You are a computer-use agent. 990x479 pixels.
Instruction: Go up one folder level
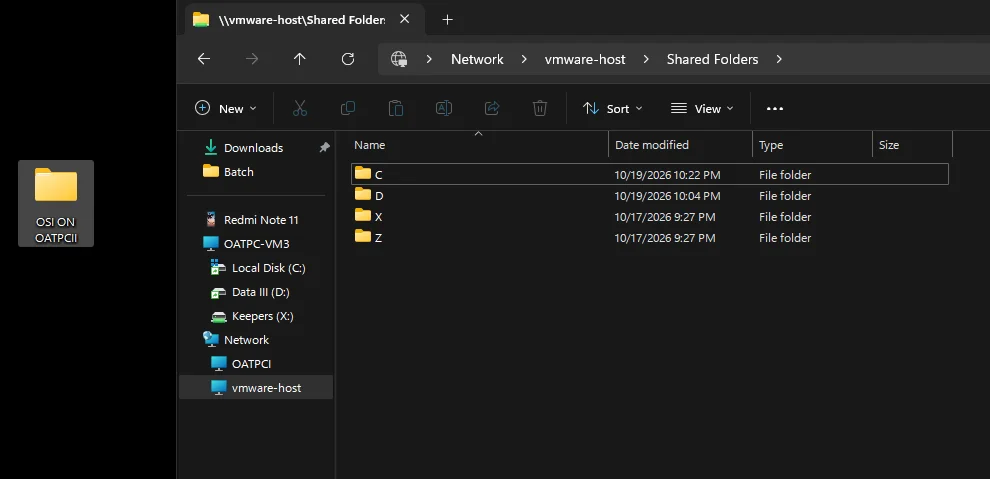[299, 59]
